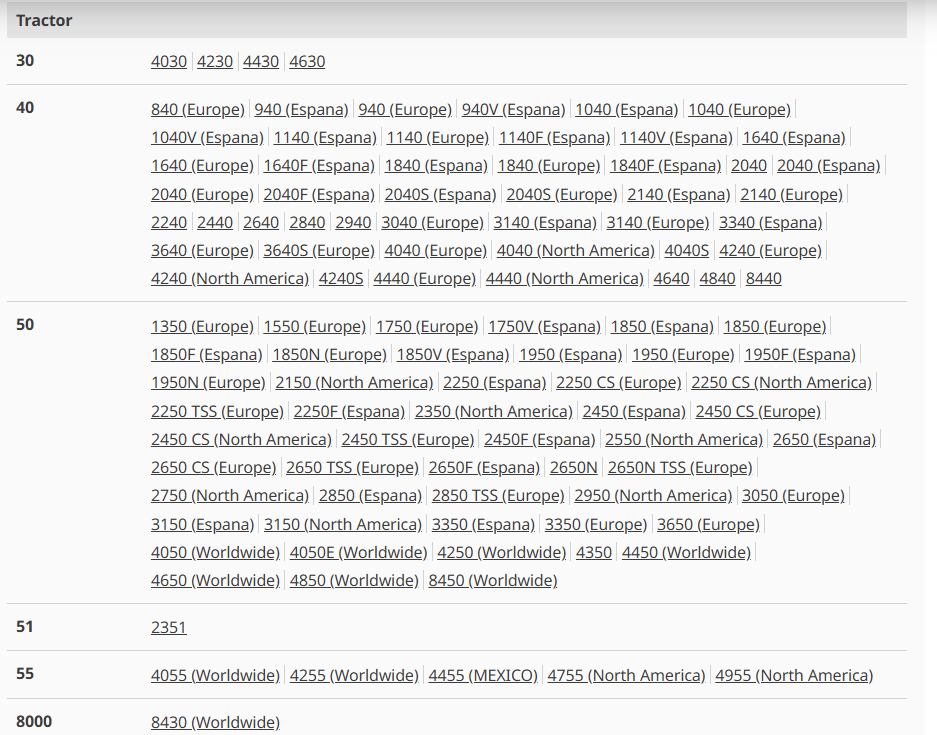Click the 4040 (North America) link
The image size is (937, 735).
[x=576, y=250]
